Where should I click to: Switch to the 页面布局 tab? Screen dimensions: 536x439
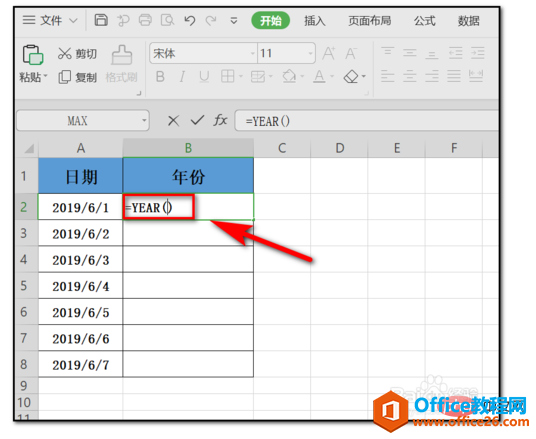click(370, 21)
